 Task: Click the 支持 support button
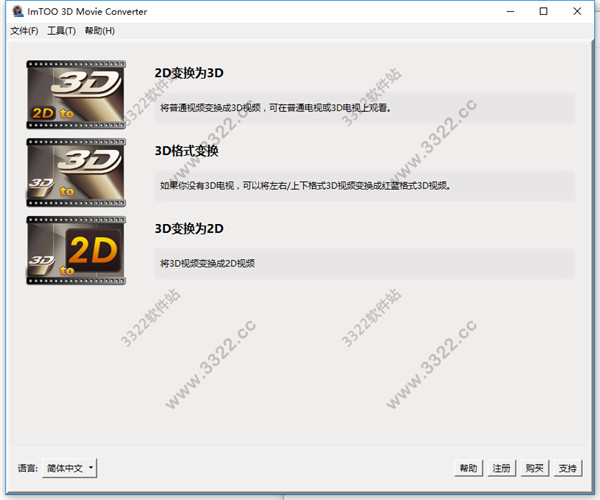(568, 468)
